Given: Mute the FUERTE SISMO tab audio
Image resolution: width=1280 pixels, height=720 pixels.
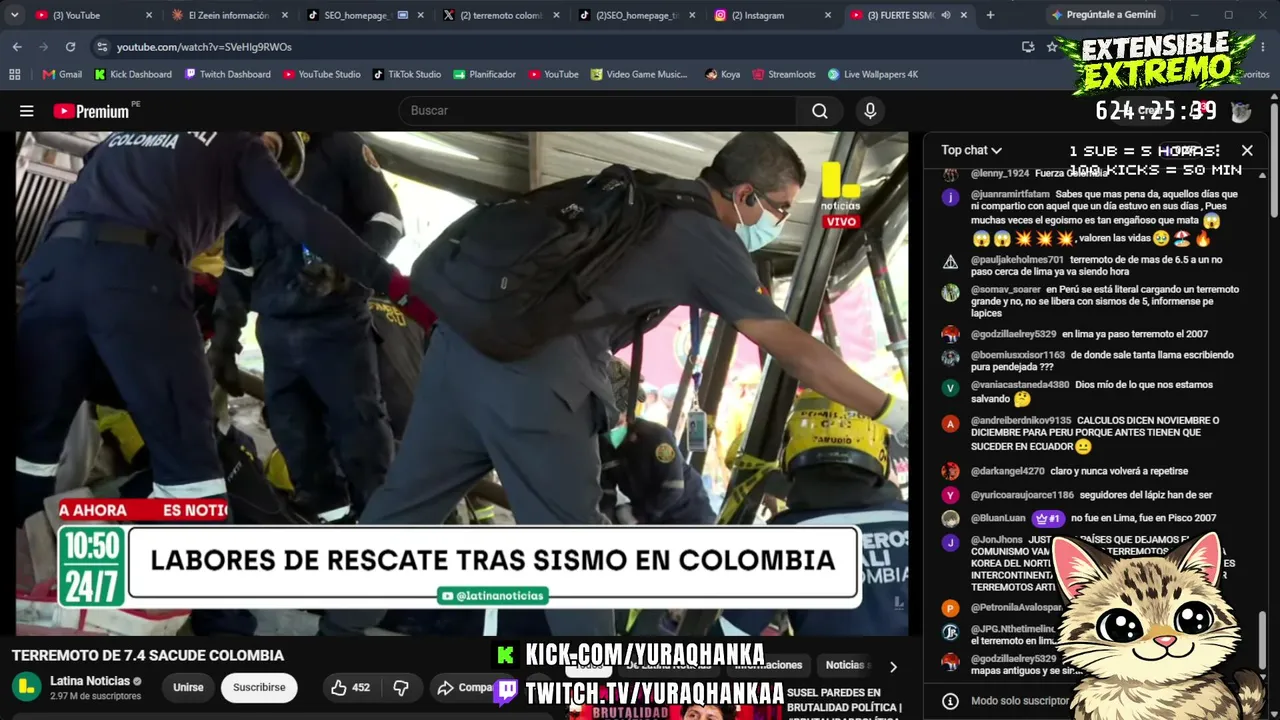Looking at the screenshot, I should (x=945, y=15).
